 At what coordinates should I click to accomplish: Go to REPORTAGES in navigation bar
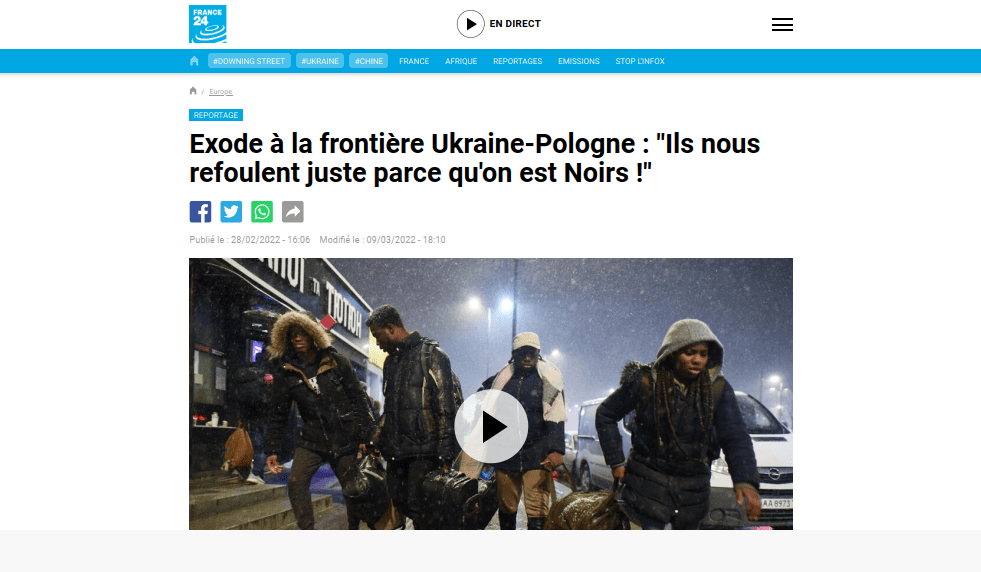pos(517,61)
